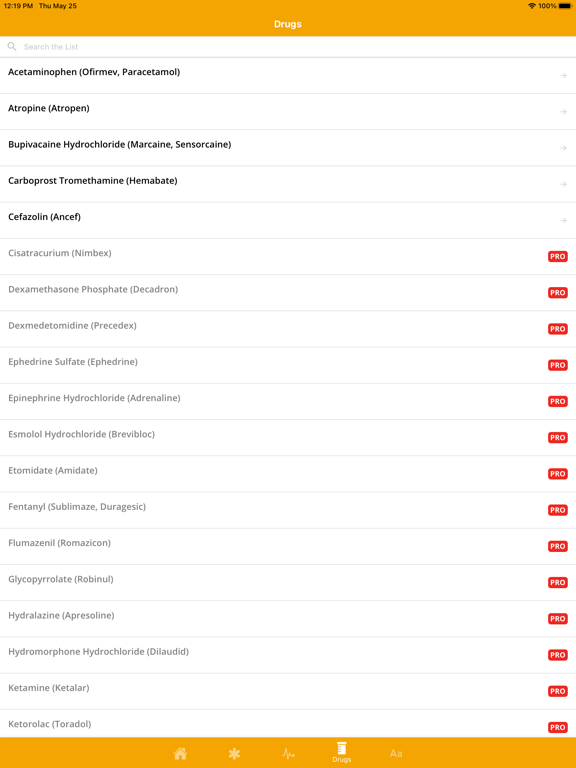Viewport: 576px width, 768px height.
Task: Expand Atropine entry with its arrow
Action: click(563, 112)
